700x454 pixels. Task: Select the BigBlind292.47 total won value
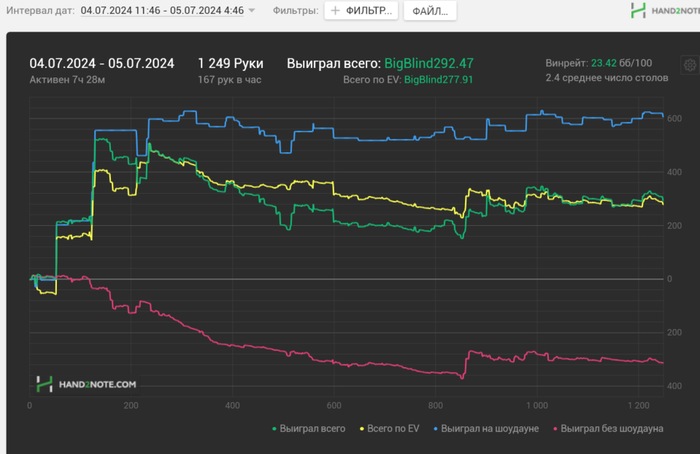point(429,63)
